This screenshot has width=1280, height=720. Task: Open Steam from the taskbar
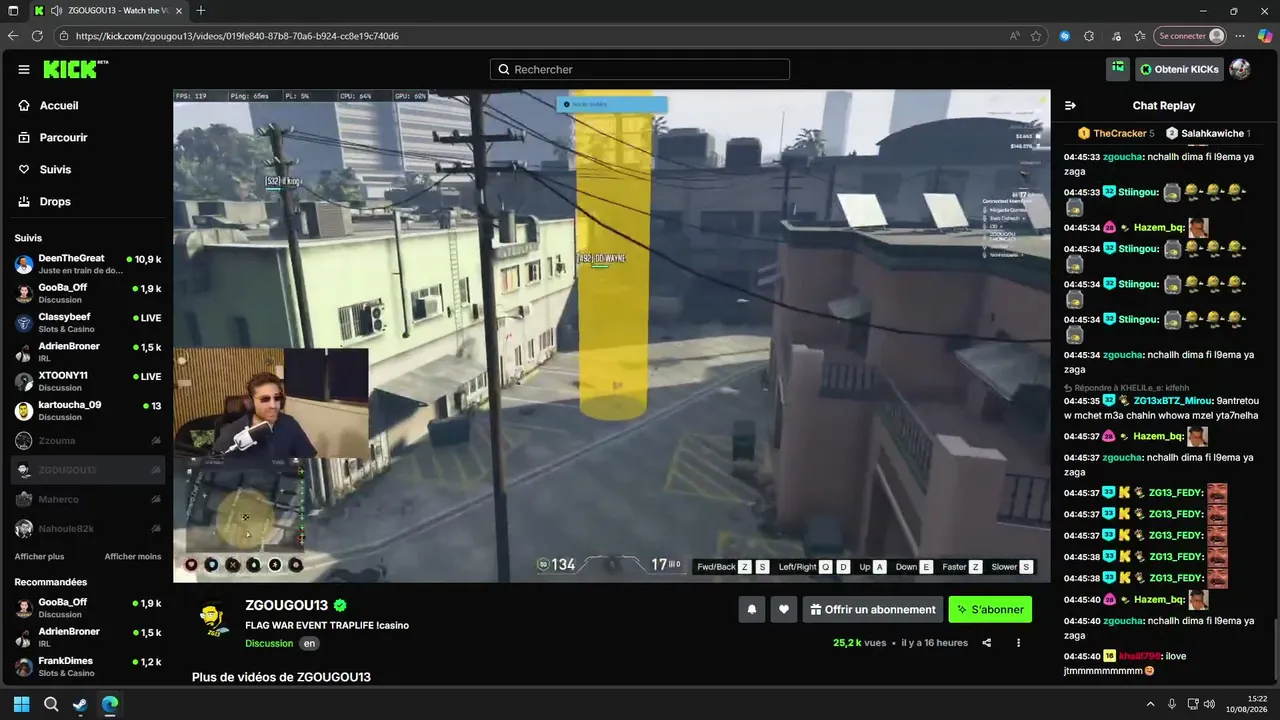point(80,704)
